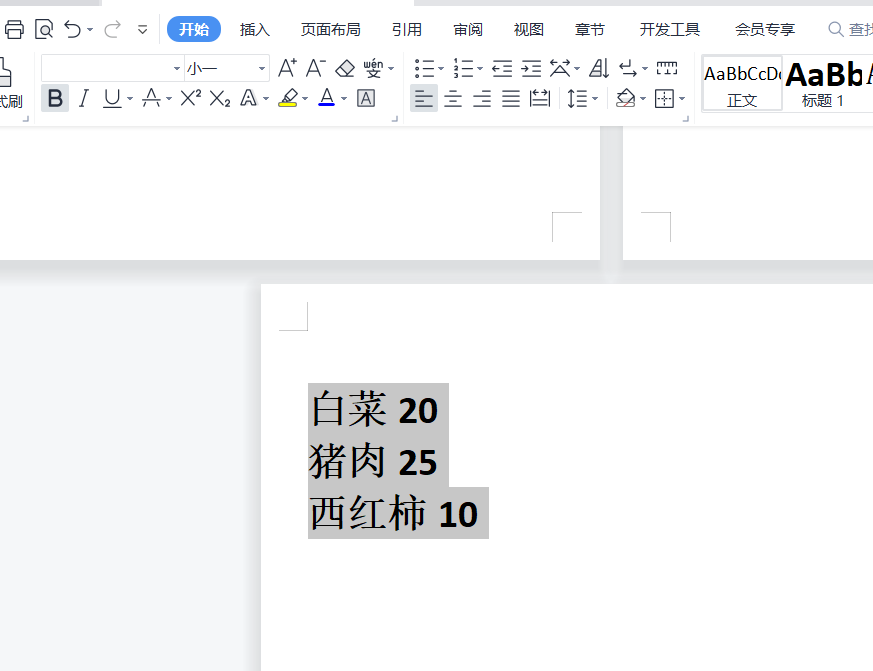Click show/hide paragraph marks icon
The image size is (873, 671).
629,68
